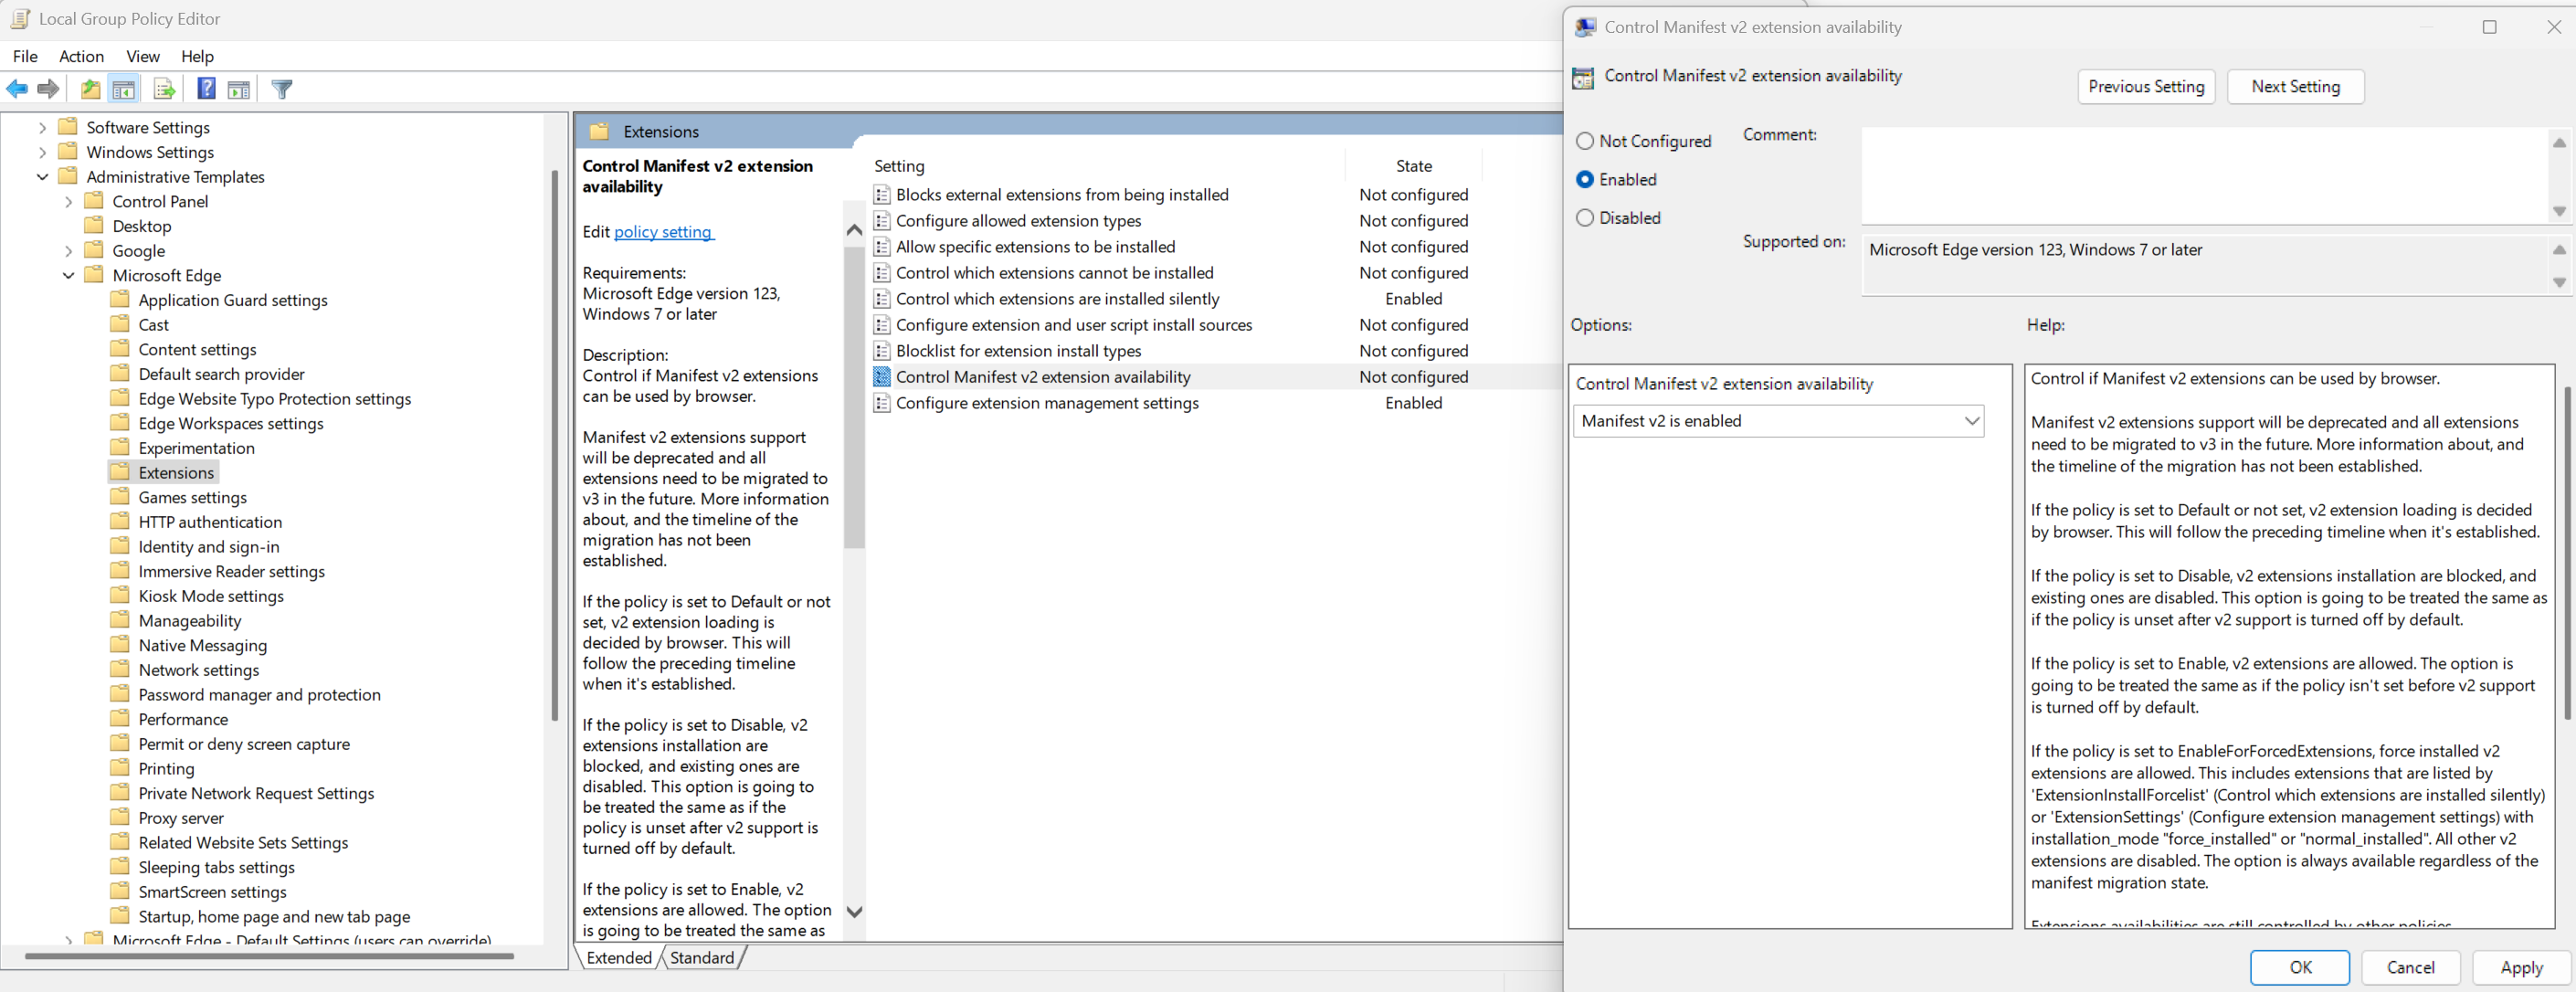Open the 'policy setting' edit link
This screenshot has height=992, width=2576.
click(x=663, y=231)
